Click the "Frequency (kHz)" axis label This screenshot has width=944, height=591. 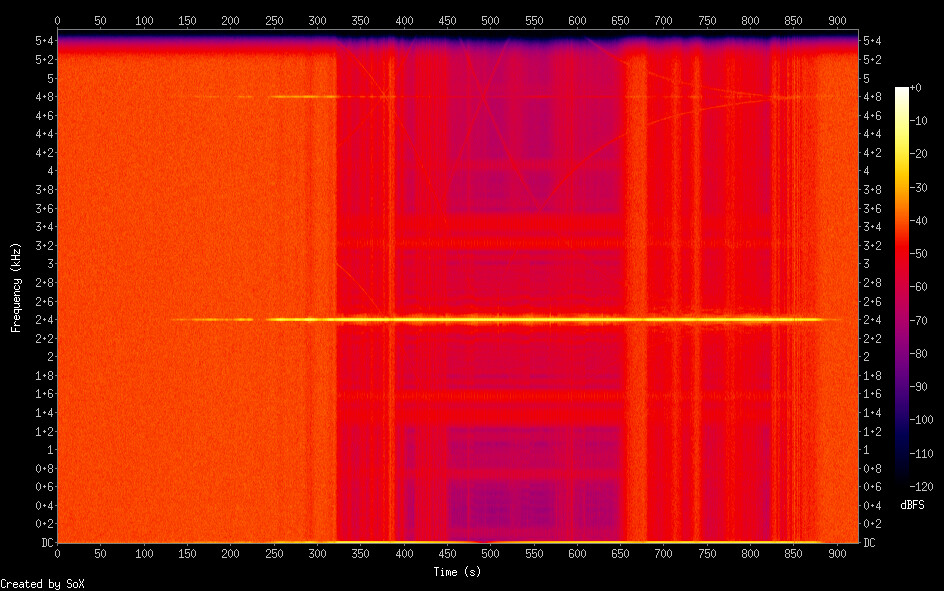[16, 287]
